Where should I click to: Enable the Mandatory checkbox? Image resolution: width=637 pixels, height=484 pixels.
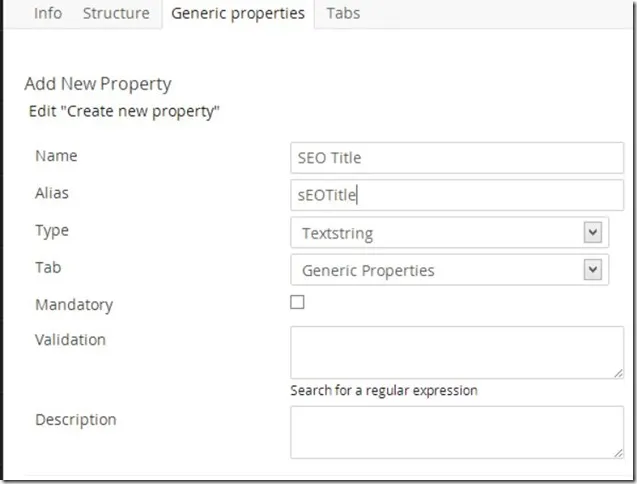pos(297,303)
